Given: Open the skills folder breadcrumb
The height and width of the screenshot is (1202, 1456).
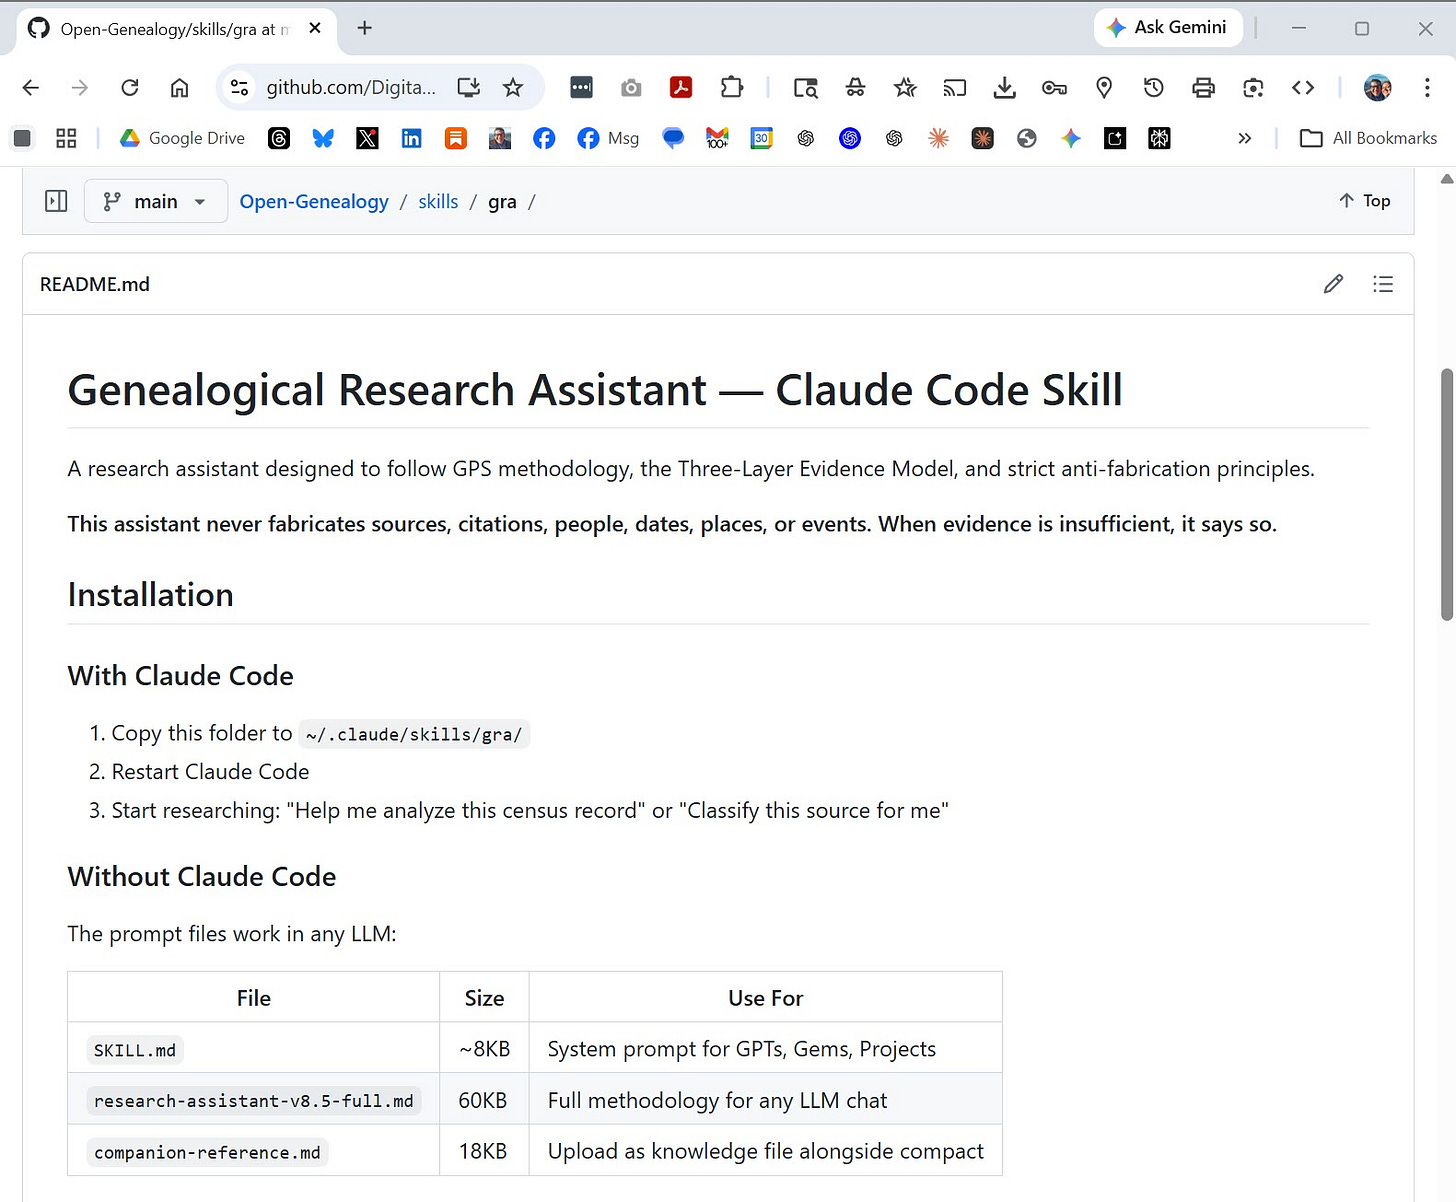Looking at the screenshot, I should [x=438, y=201].
